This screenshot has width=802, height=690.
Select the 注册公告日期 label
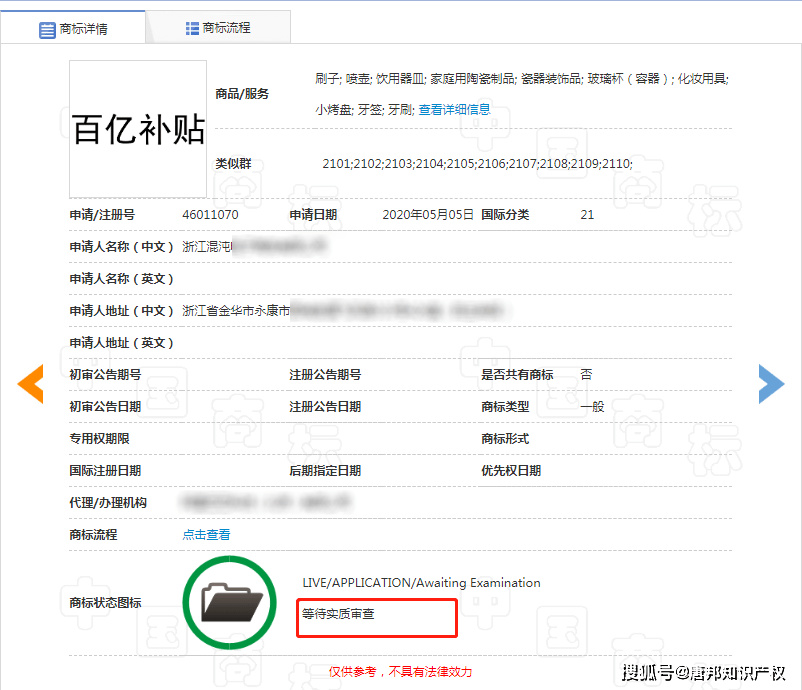[x=325, y=407]
